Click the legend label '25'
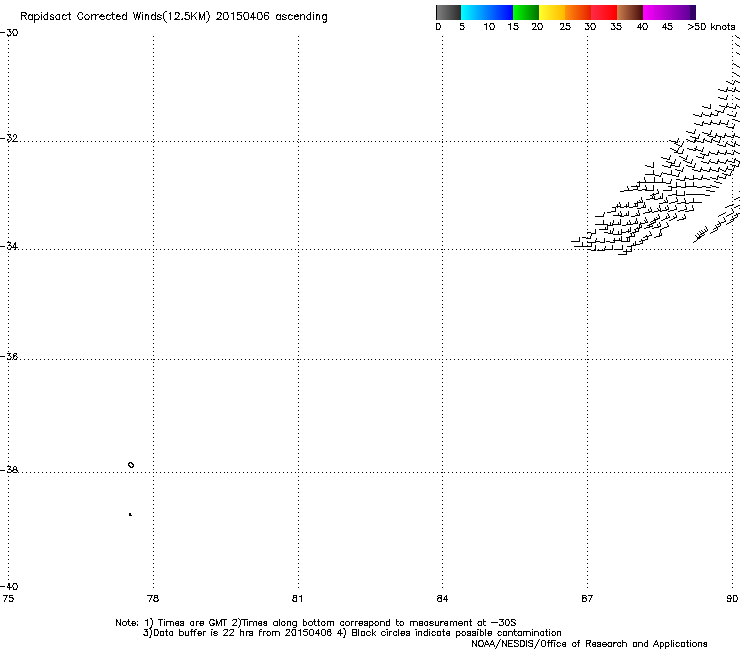740x650 pixels. (x=565, y=27)
